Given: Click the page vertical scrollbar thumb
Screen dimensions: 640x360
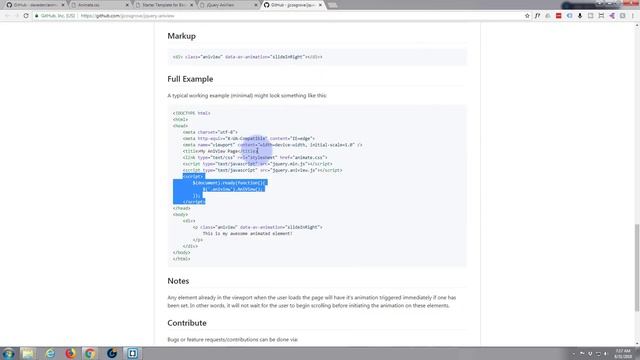Looking at the screenshot, I should click(637, 267).
